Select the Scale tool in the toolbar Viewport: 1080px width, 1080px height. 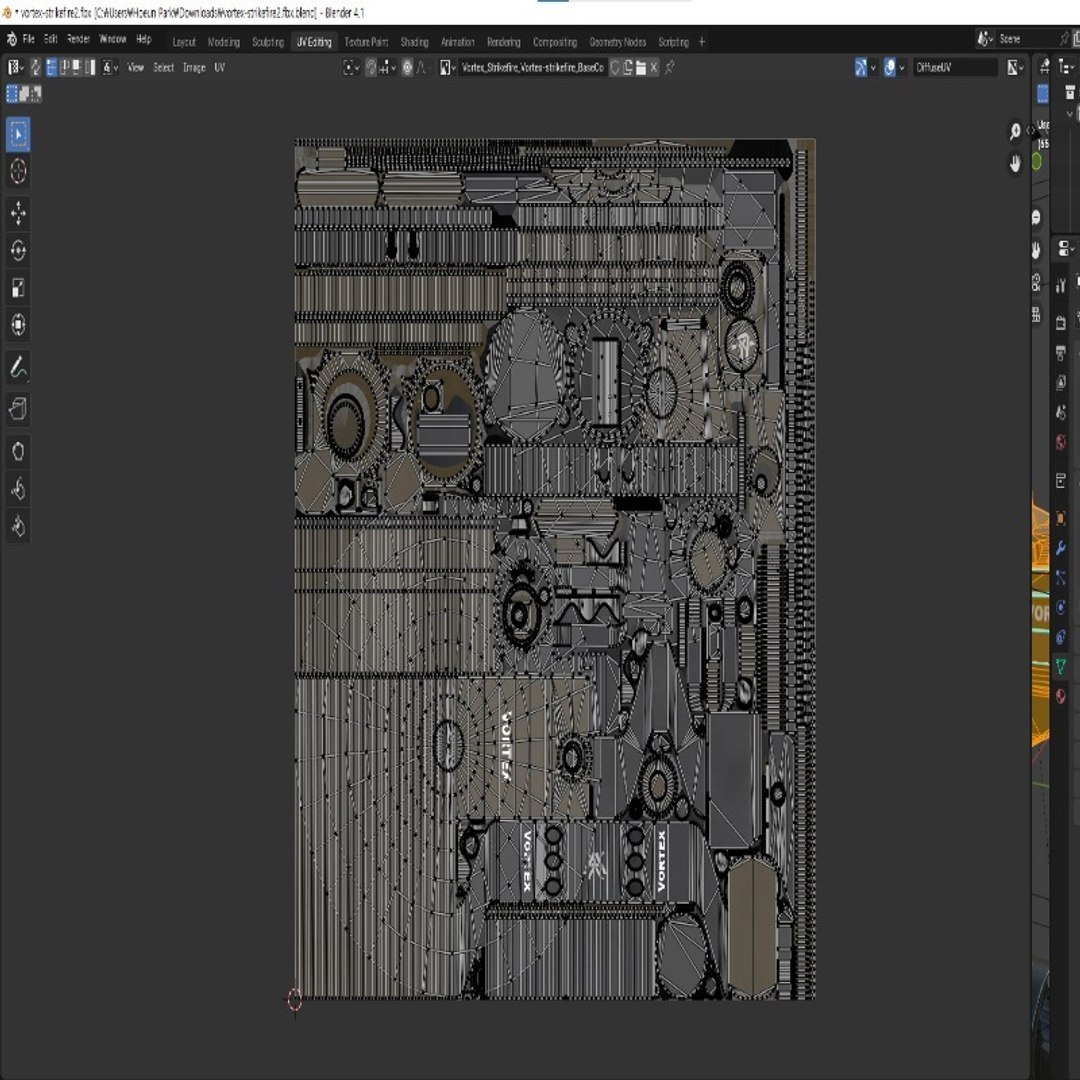click(x=18, y=287)
